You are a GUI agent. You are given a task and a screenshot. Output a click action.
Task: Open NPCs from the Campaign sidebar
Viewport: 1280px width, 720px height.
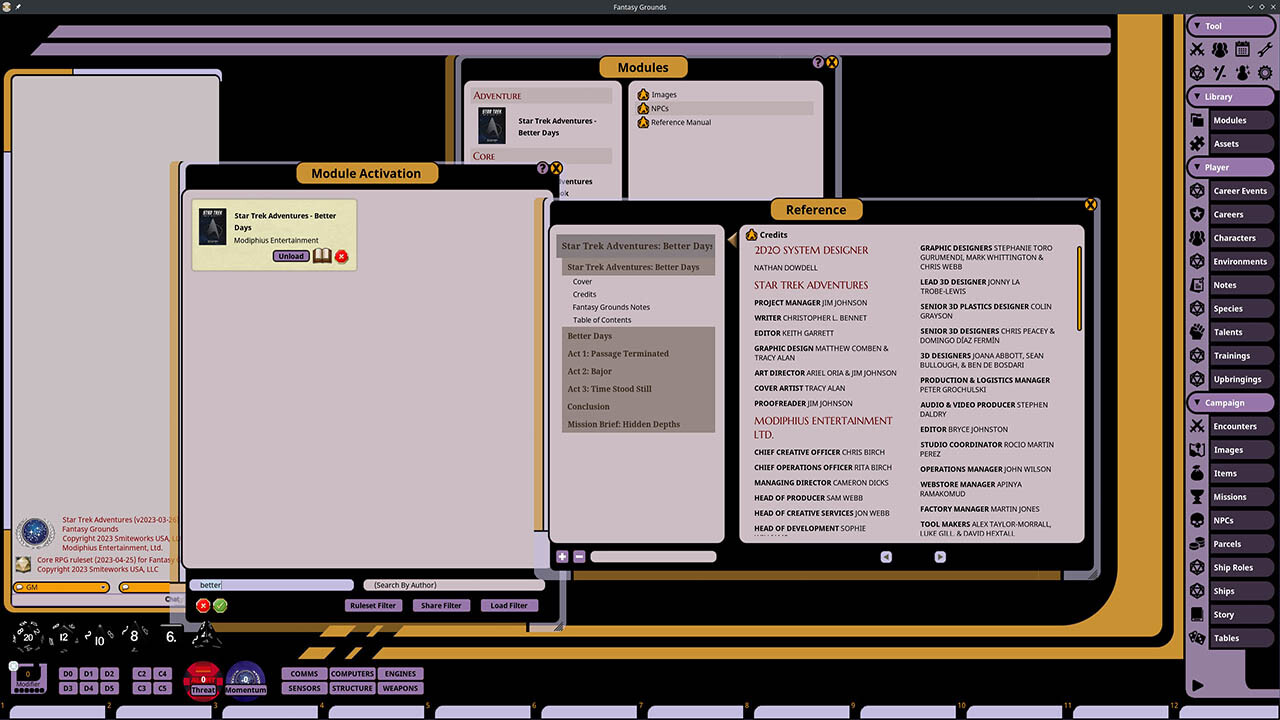click(x=1237, y=520)
